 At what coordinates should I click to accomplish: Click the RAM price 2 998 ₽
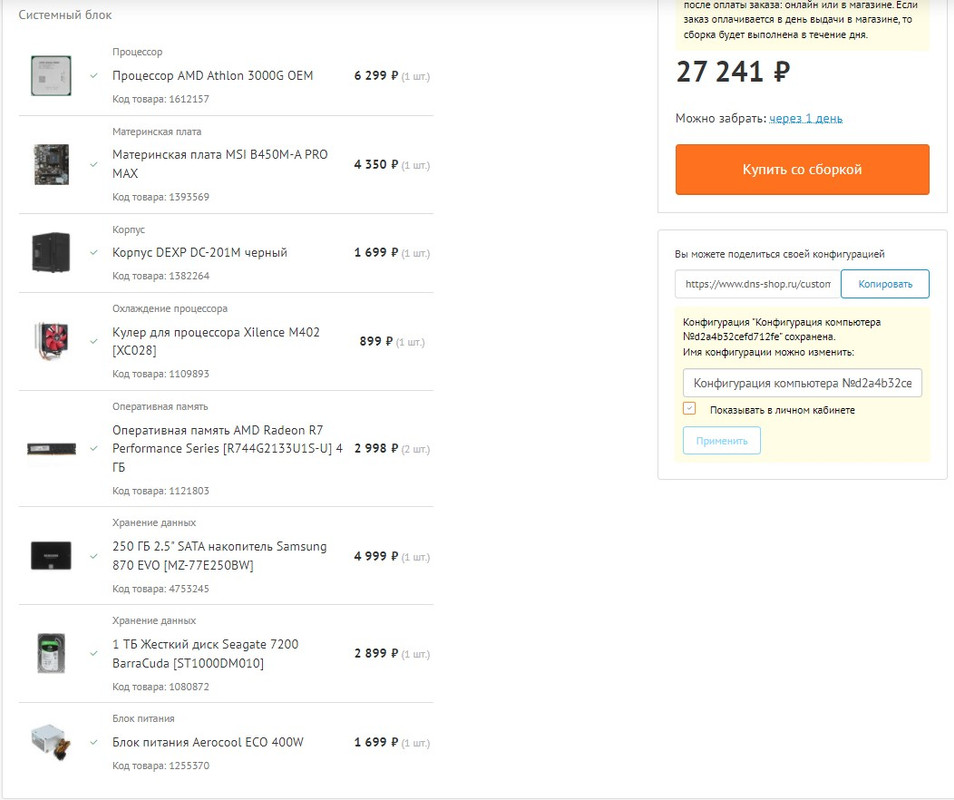click(376, 449)
